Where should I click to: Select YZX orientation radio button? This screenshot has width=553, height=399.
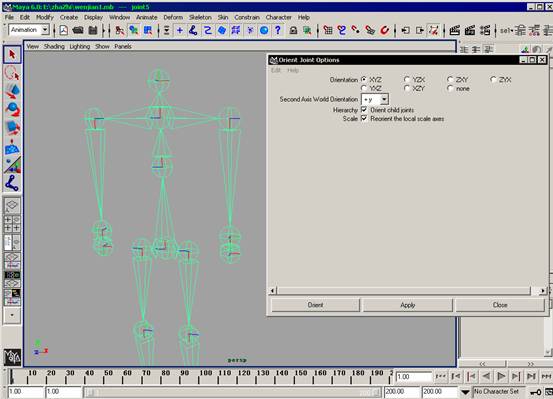point(407,79)
